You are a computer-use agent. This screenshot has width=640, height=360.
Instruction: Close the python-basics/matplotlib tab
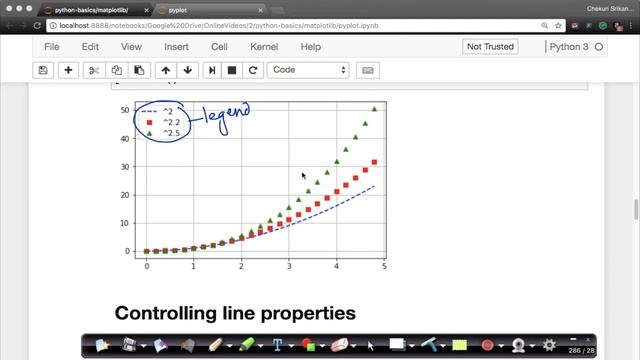coord(147,10)
